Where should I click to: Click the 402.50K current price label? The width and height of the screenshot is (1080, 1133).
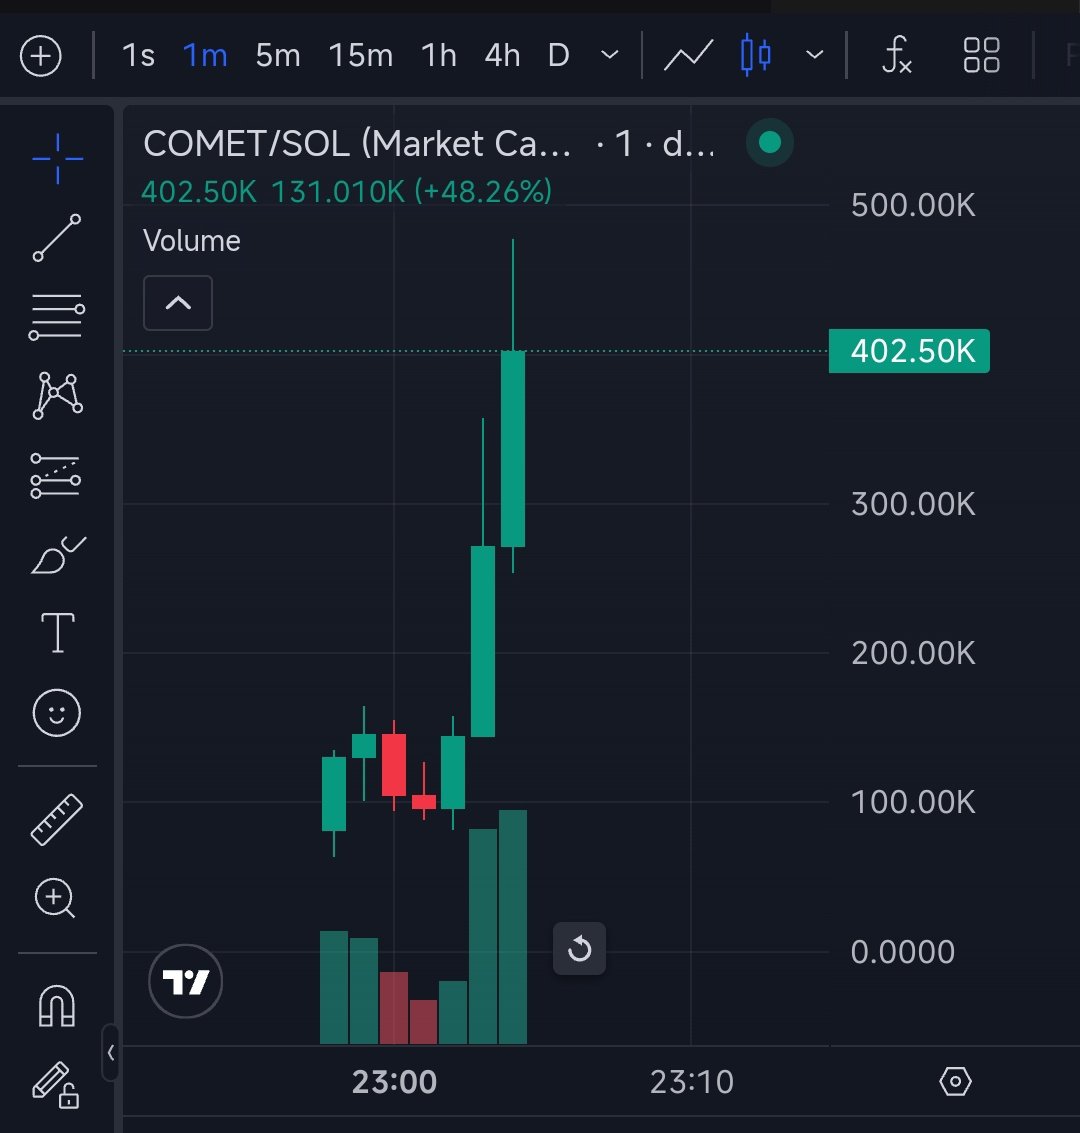click(909, 351)
